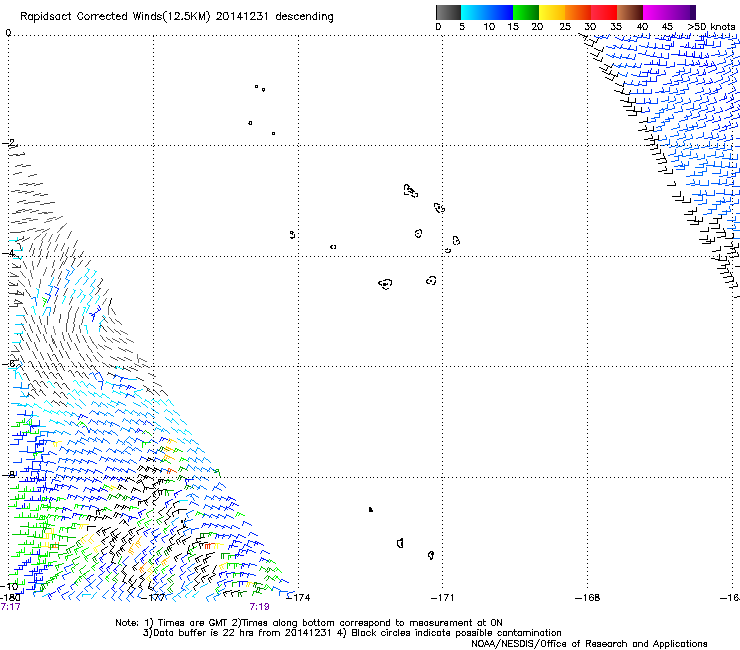Click the '>50 knots' legend label
The width and height of the screenshot is (740, 650).
(x=711, y=26)
